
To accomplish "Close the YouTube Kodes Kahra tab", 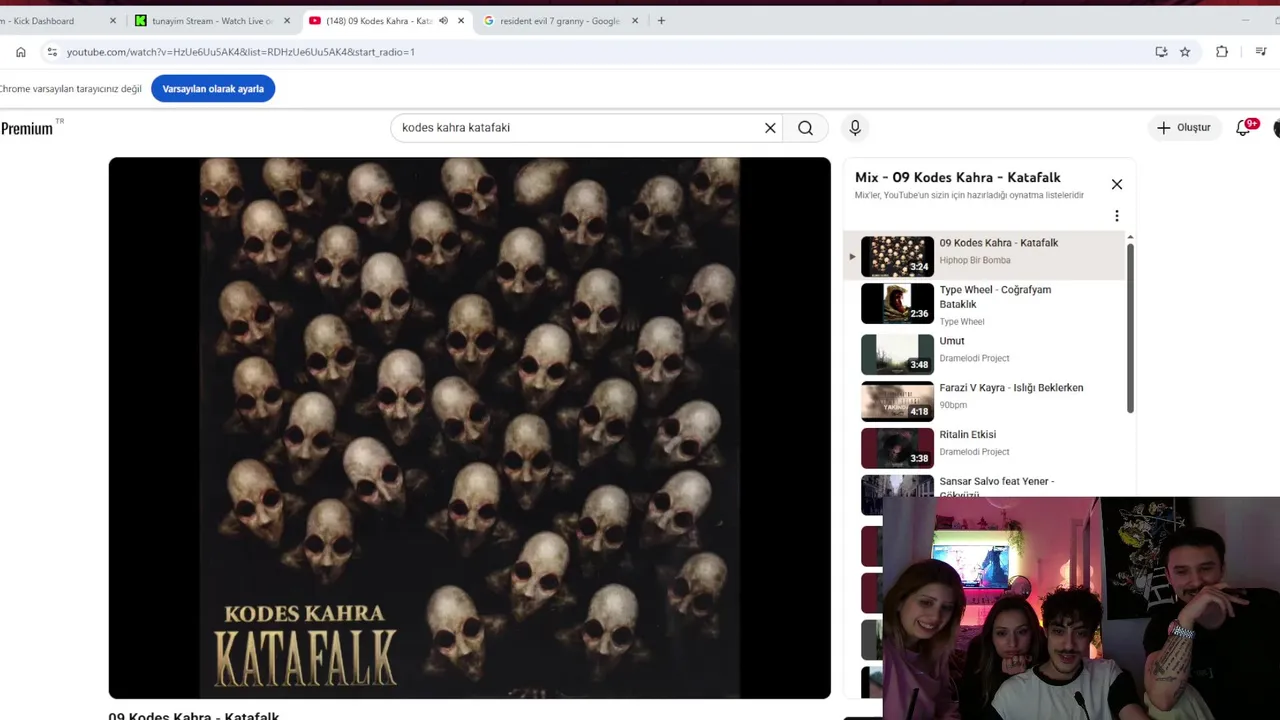I will [x=461, y=20].
